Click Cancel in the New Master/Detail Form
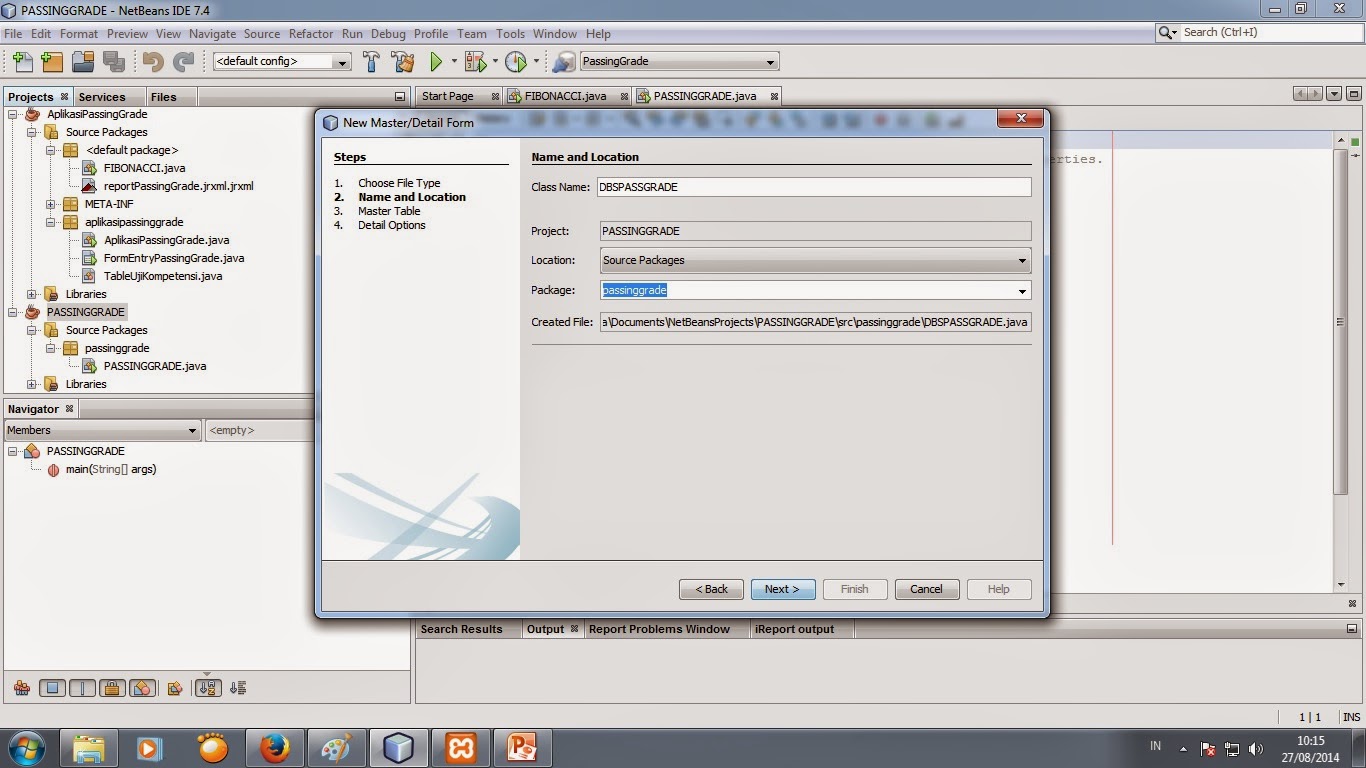This screenshot has height=768, width=1366. point(927,589)
